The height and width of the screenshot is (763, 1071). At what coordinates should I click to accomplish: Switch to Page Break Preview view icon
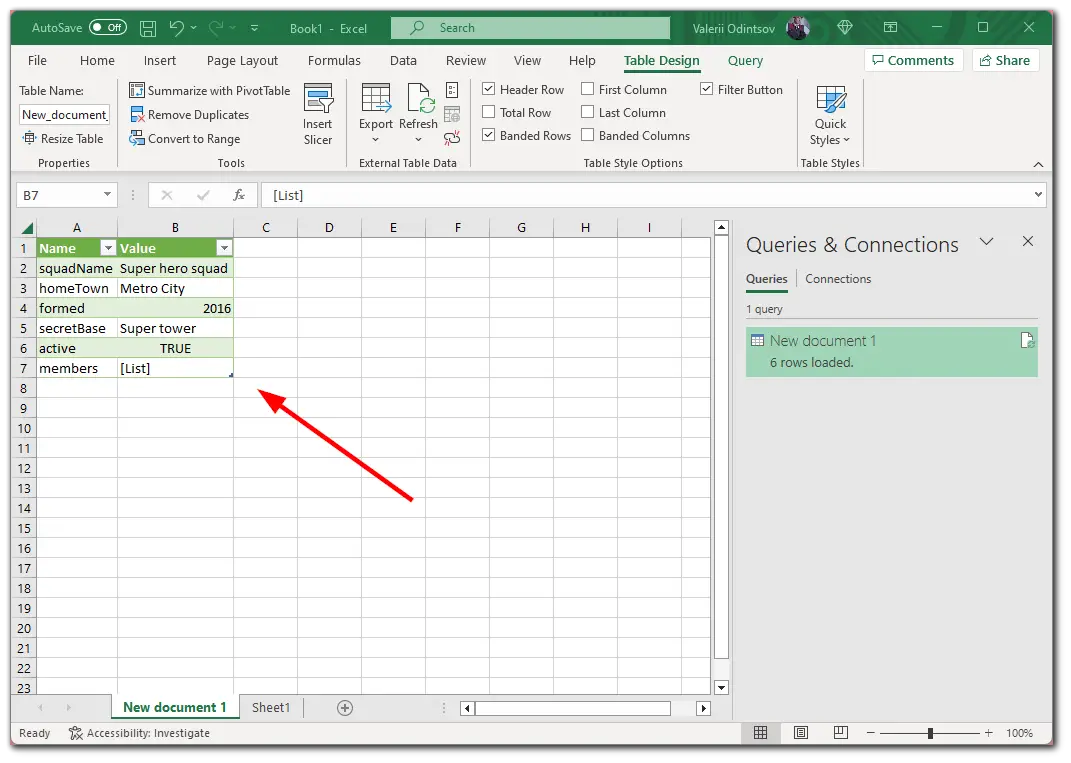coord(841,732)
